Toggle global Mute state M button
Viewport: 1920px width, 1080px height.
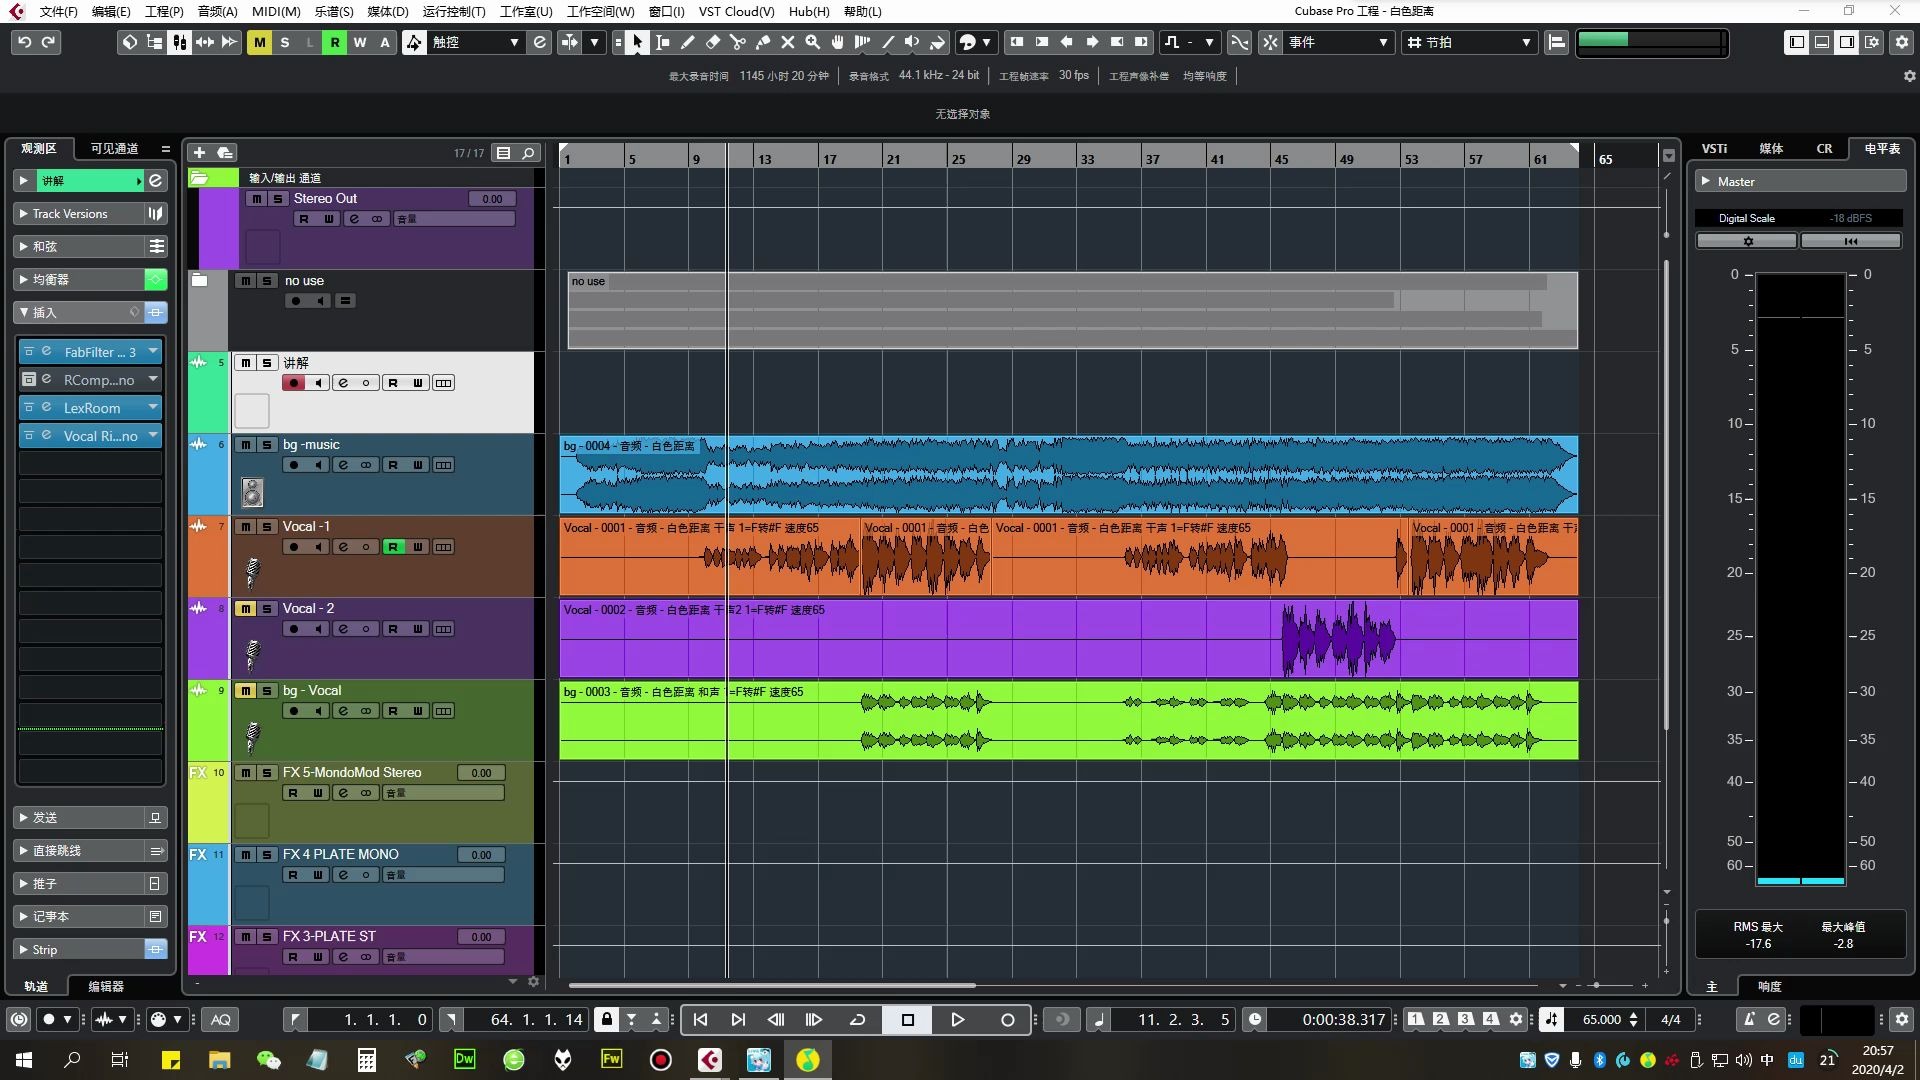(x=260, y=42)
